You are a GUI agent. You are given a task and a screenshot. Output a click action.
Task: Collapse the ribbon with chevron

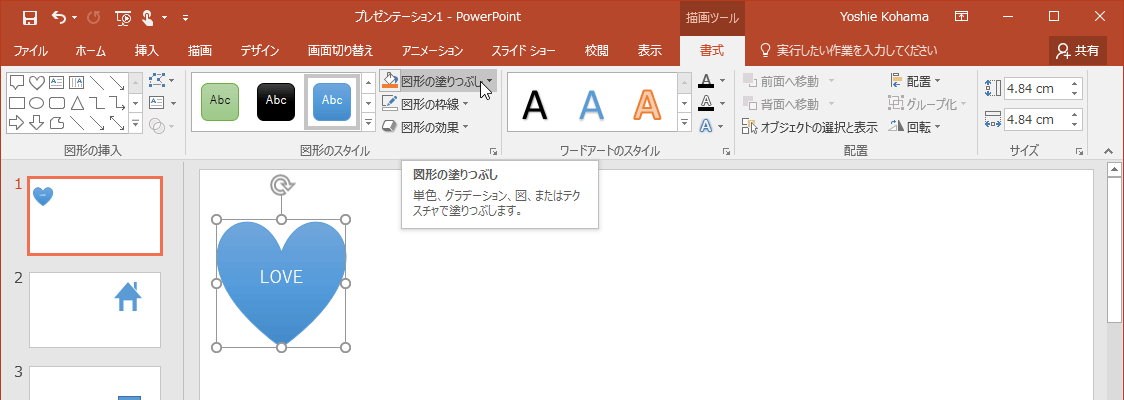[1108, 151]
